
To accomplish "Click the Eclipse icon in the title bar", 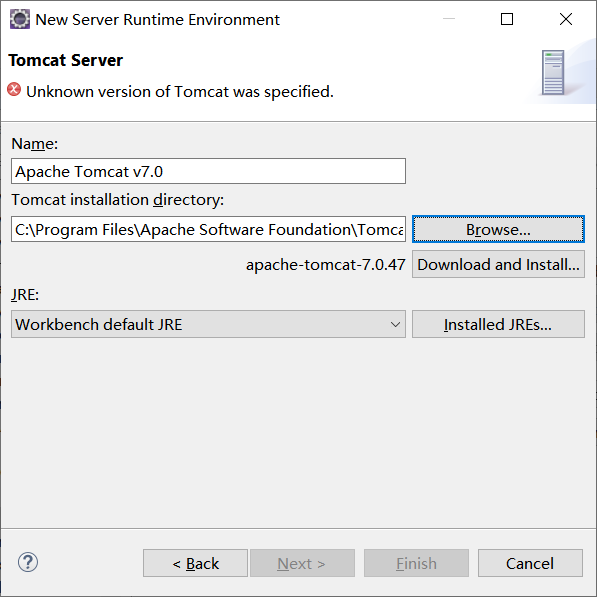I will point(20,19).
